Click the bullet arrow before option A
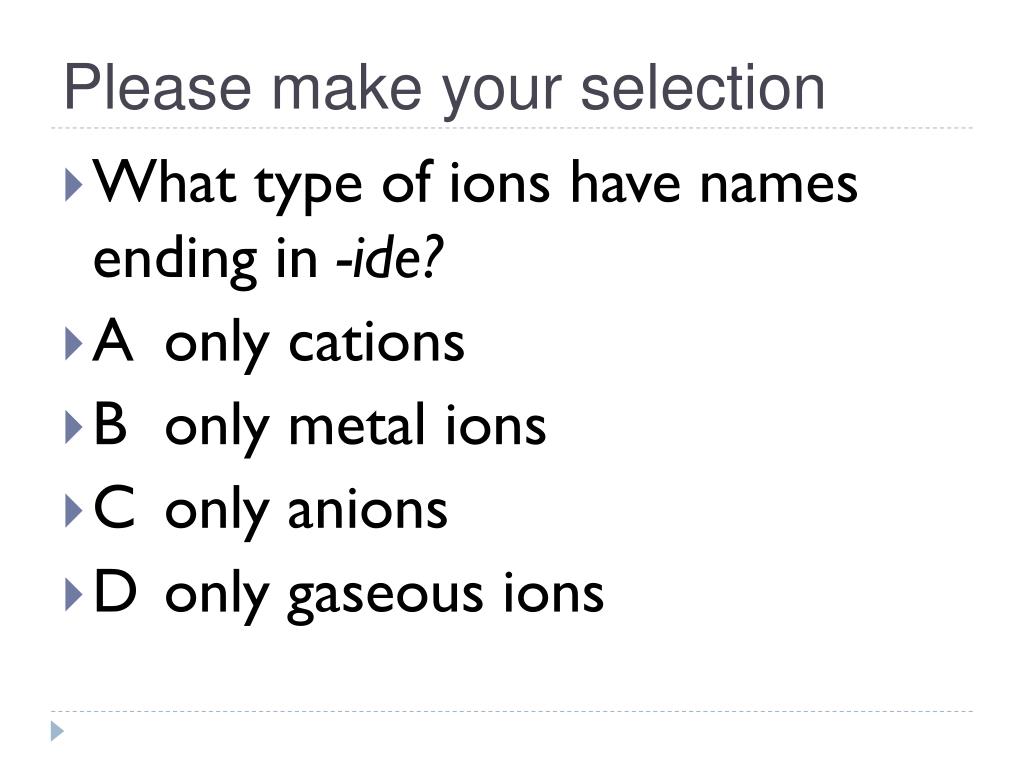The width and height of the screenshot is (1024, 768). coord(74,344)
